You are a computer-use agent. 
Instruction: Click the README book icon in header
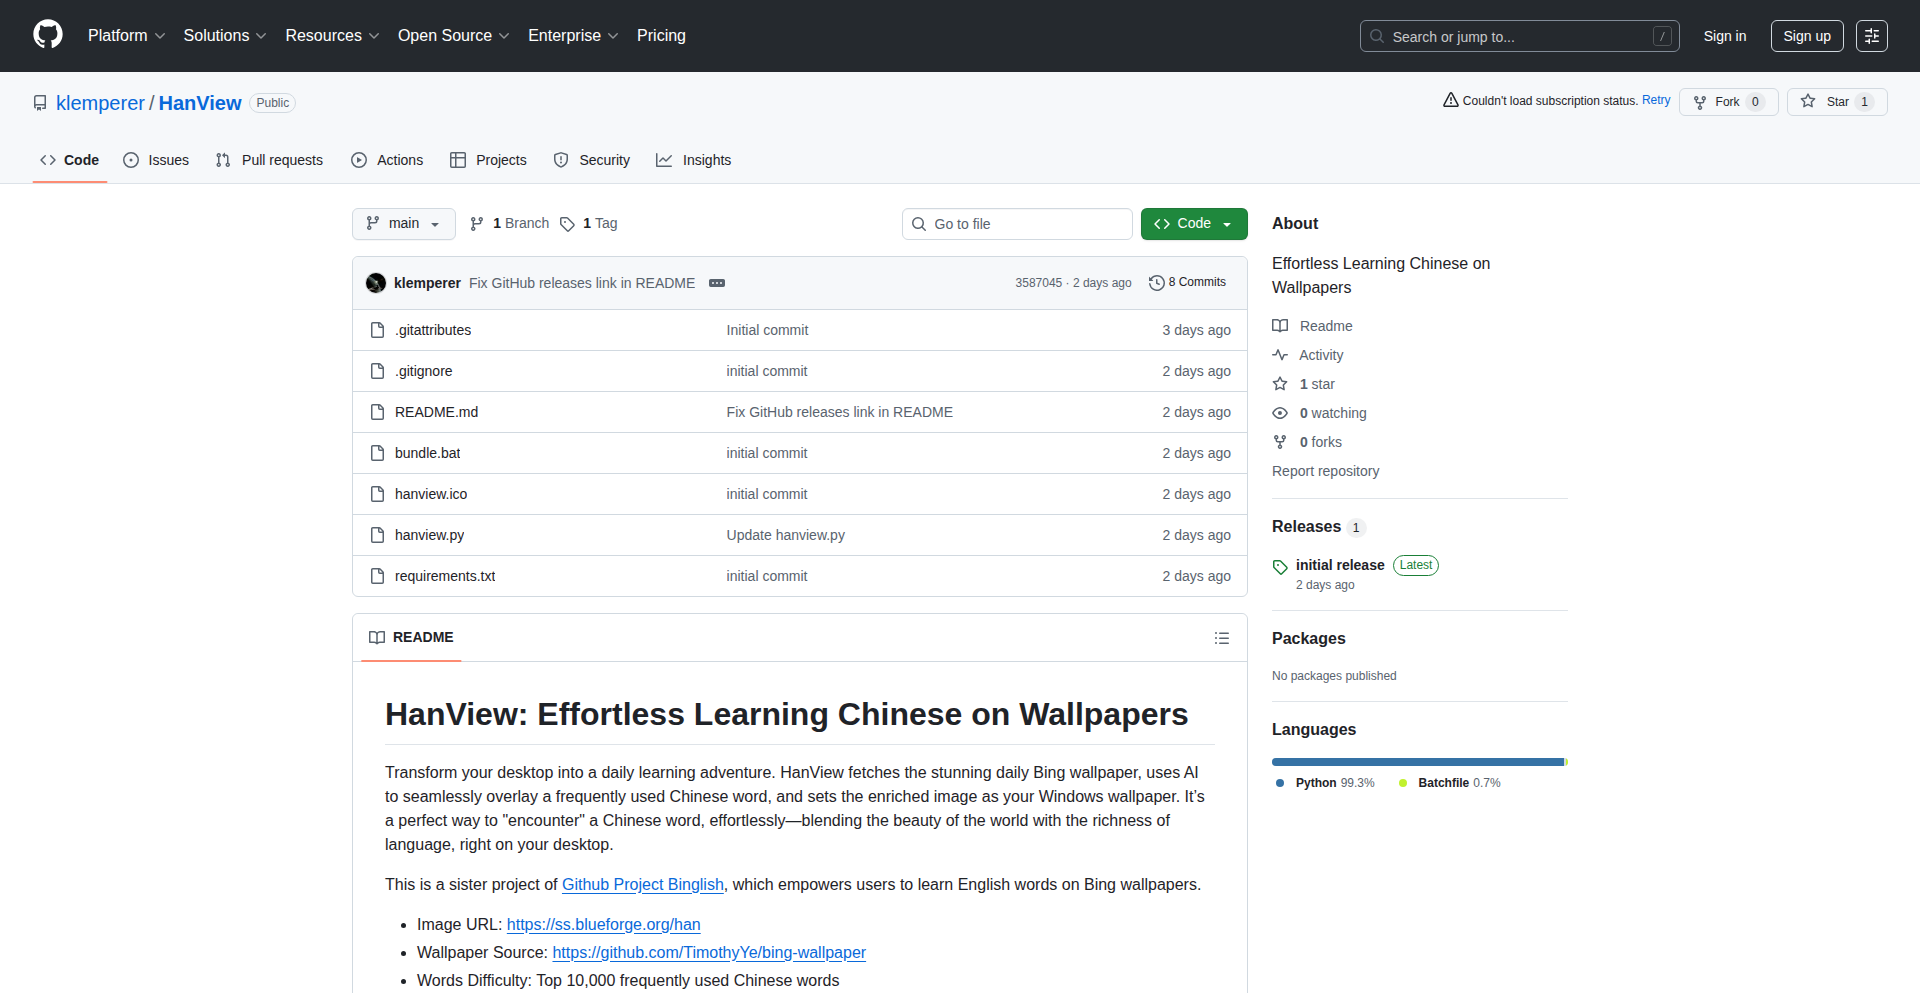point(377,638)
